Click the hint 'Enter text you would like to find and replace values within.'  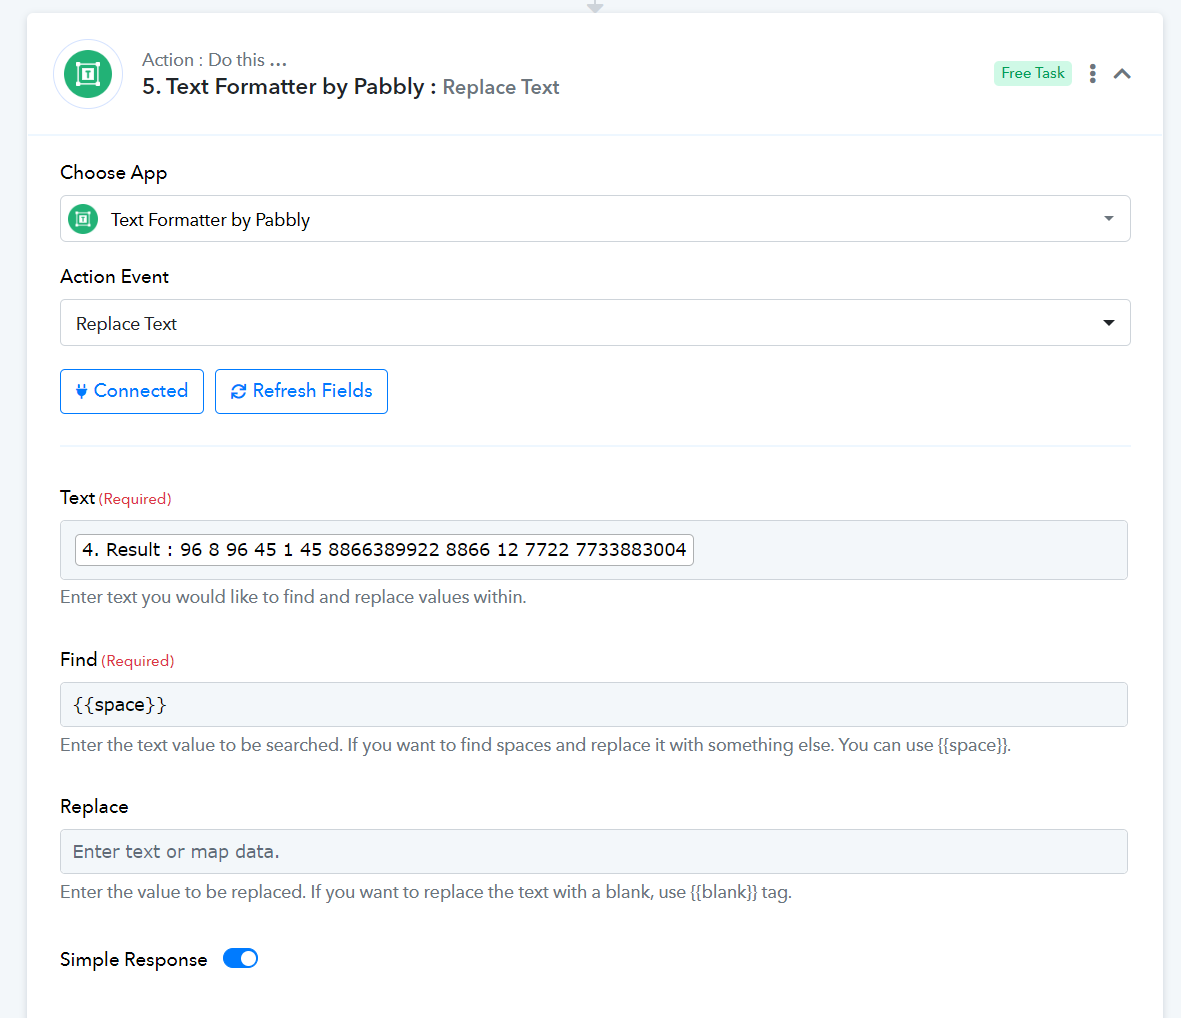(293, 597)
